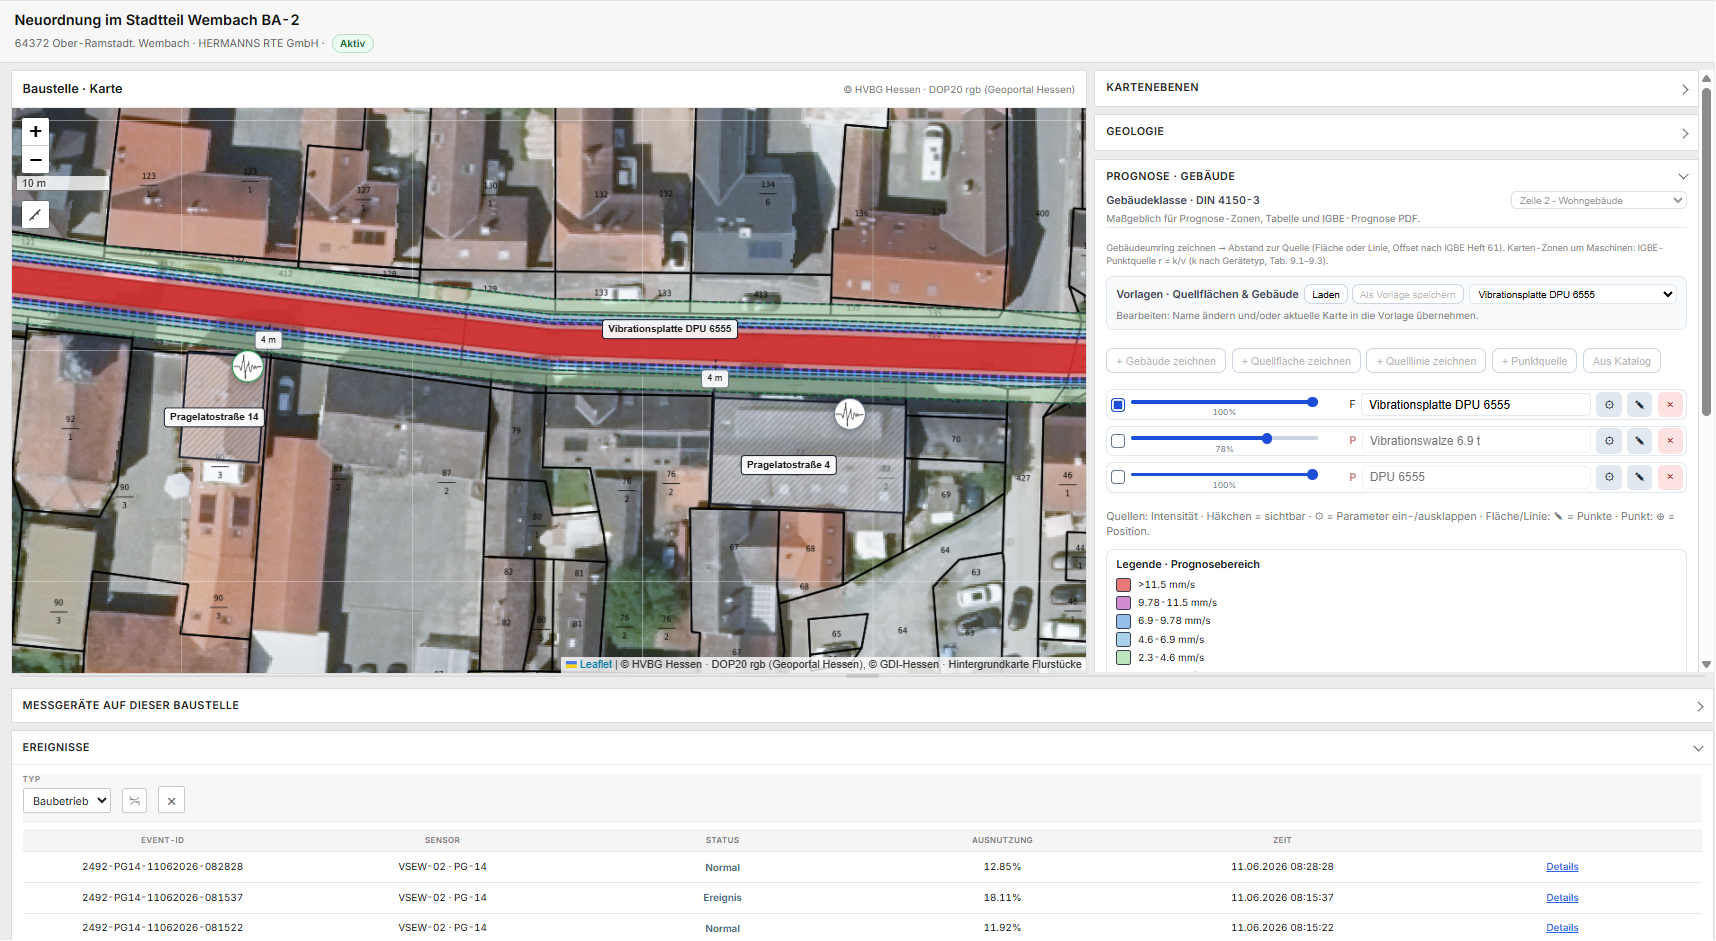Activate the map measuring tool icon
Screen dimensions: 1716x941
coord(35,215)
